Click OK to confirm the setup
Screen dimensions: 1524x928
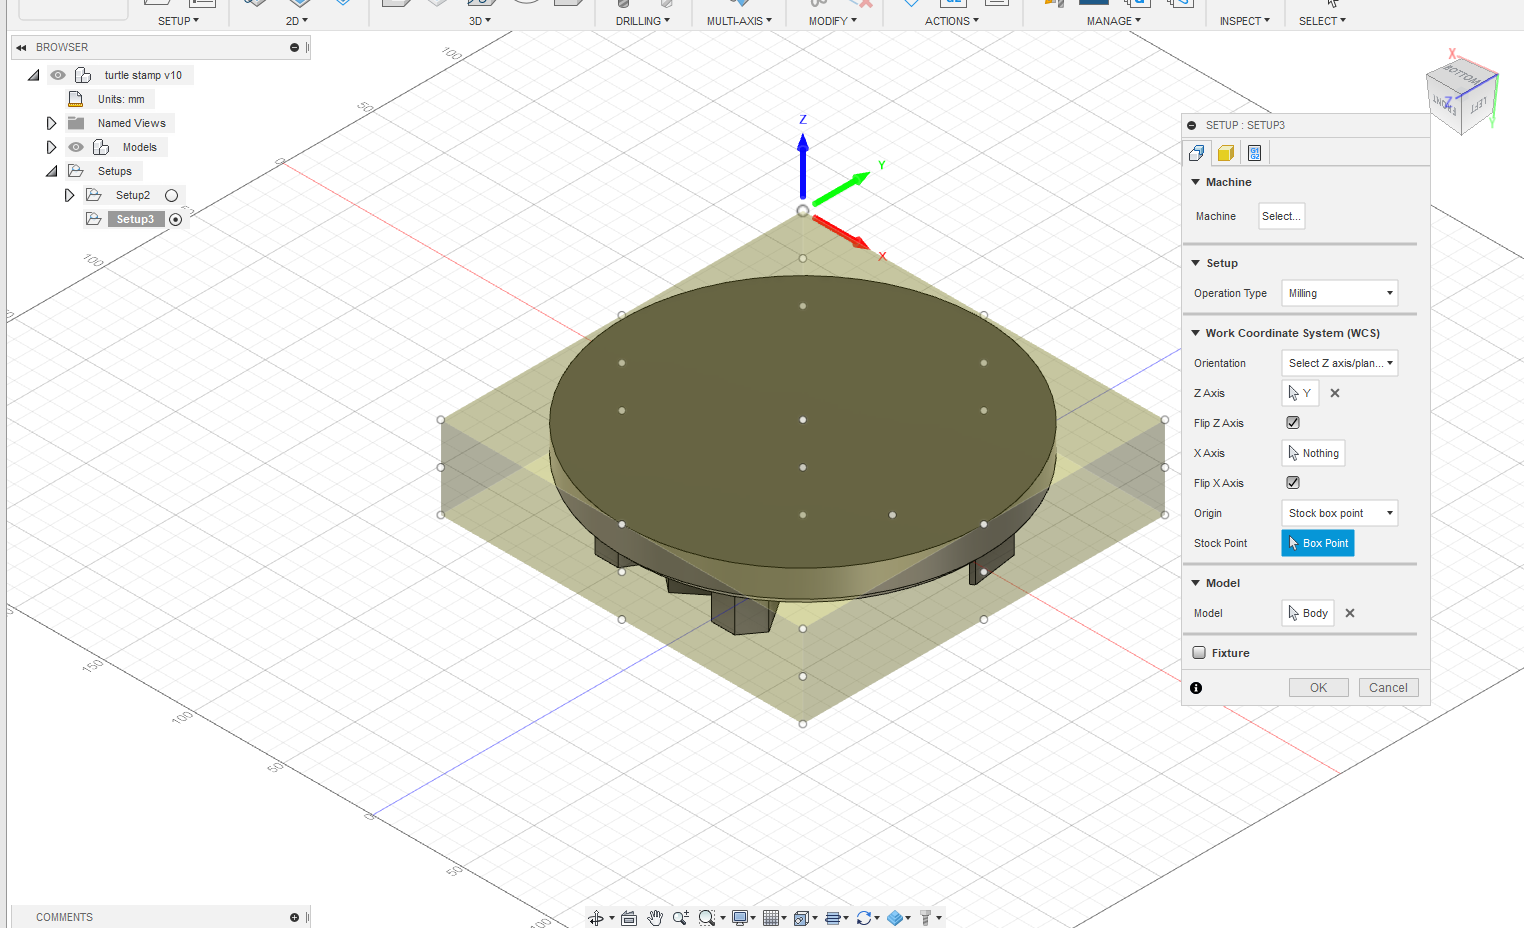(1318, 688)
